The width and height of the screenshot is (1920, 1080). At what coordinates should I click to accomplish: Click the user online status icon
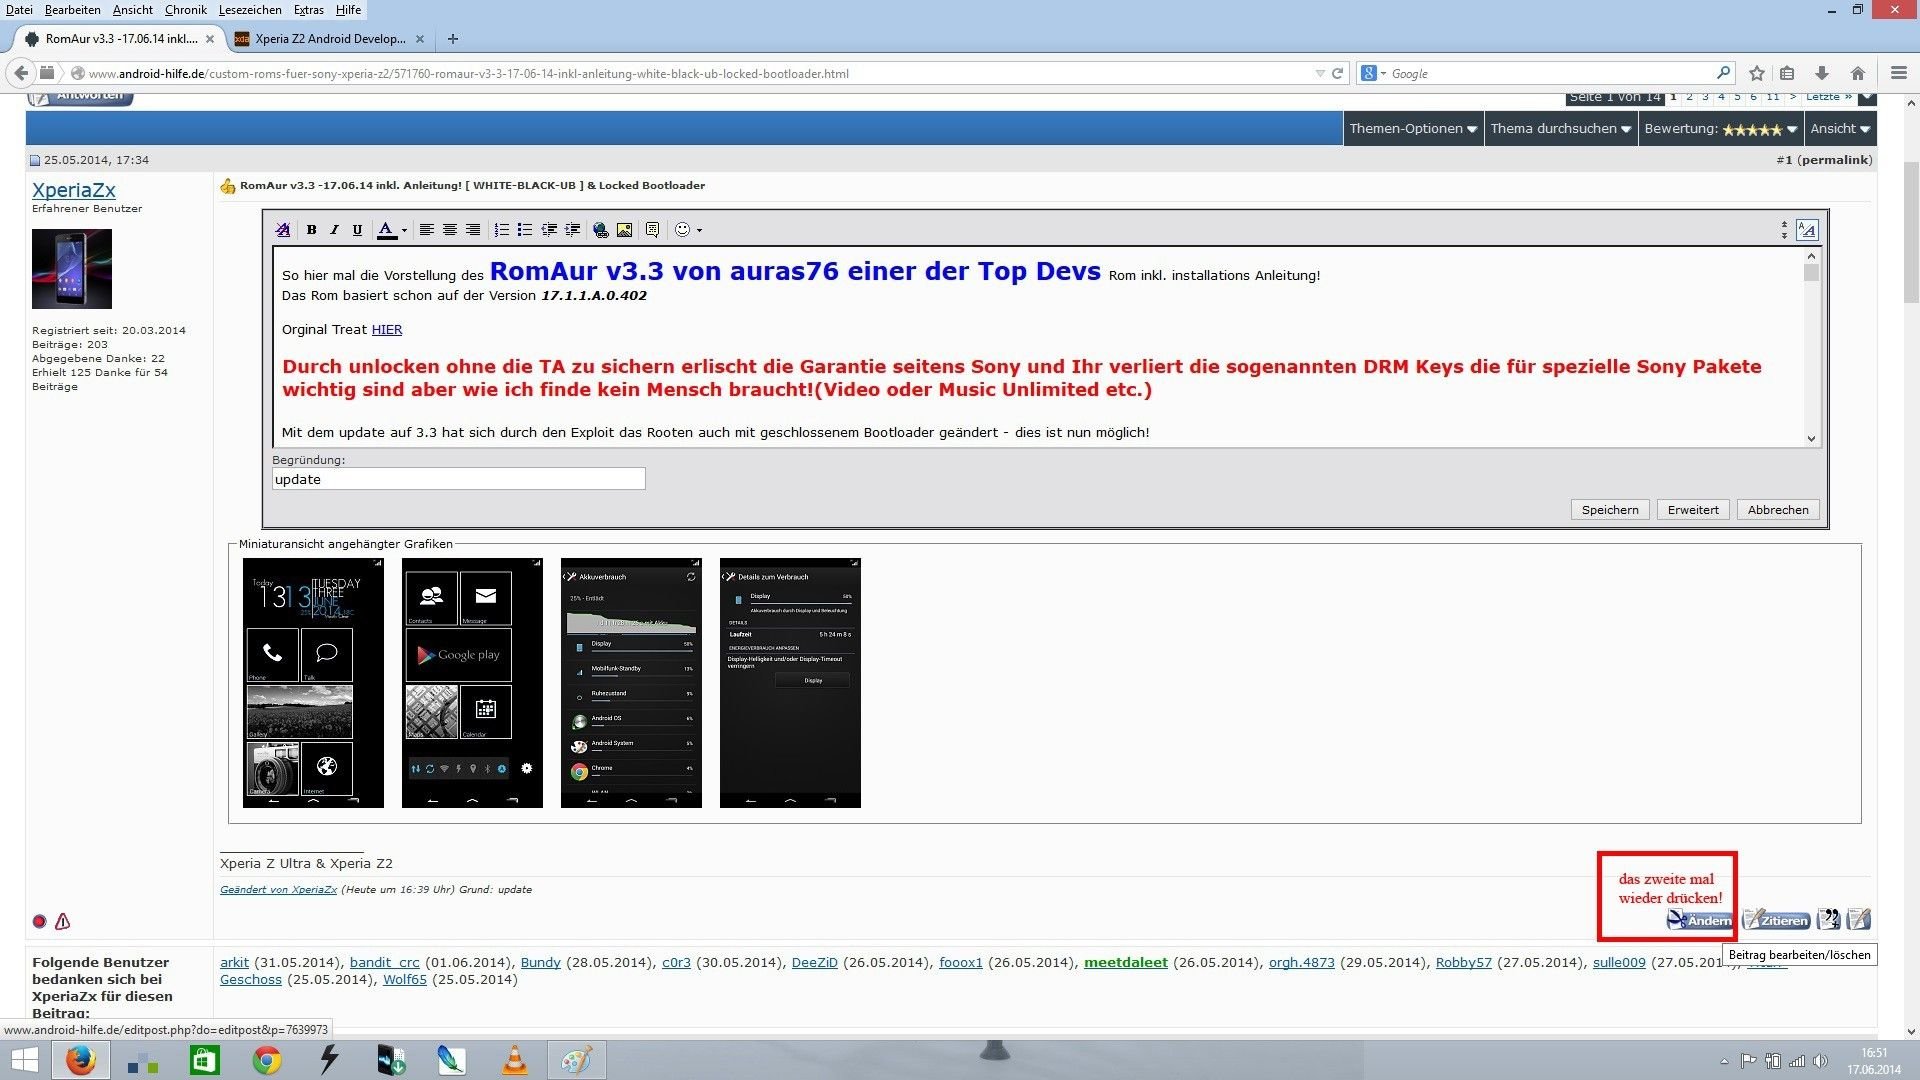pyautogui.click(x=39, y=922)
